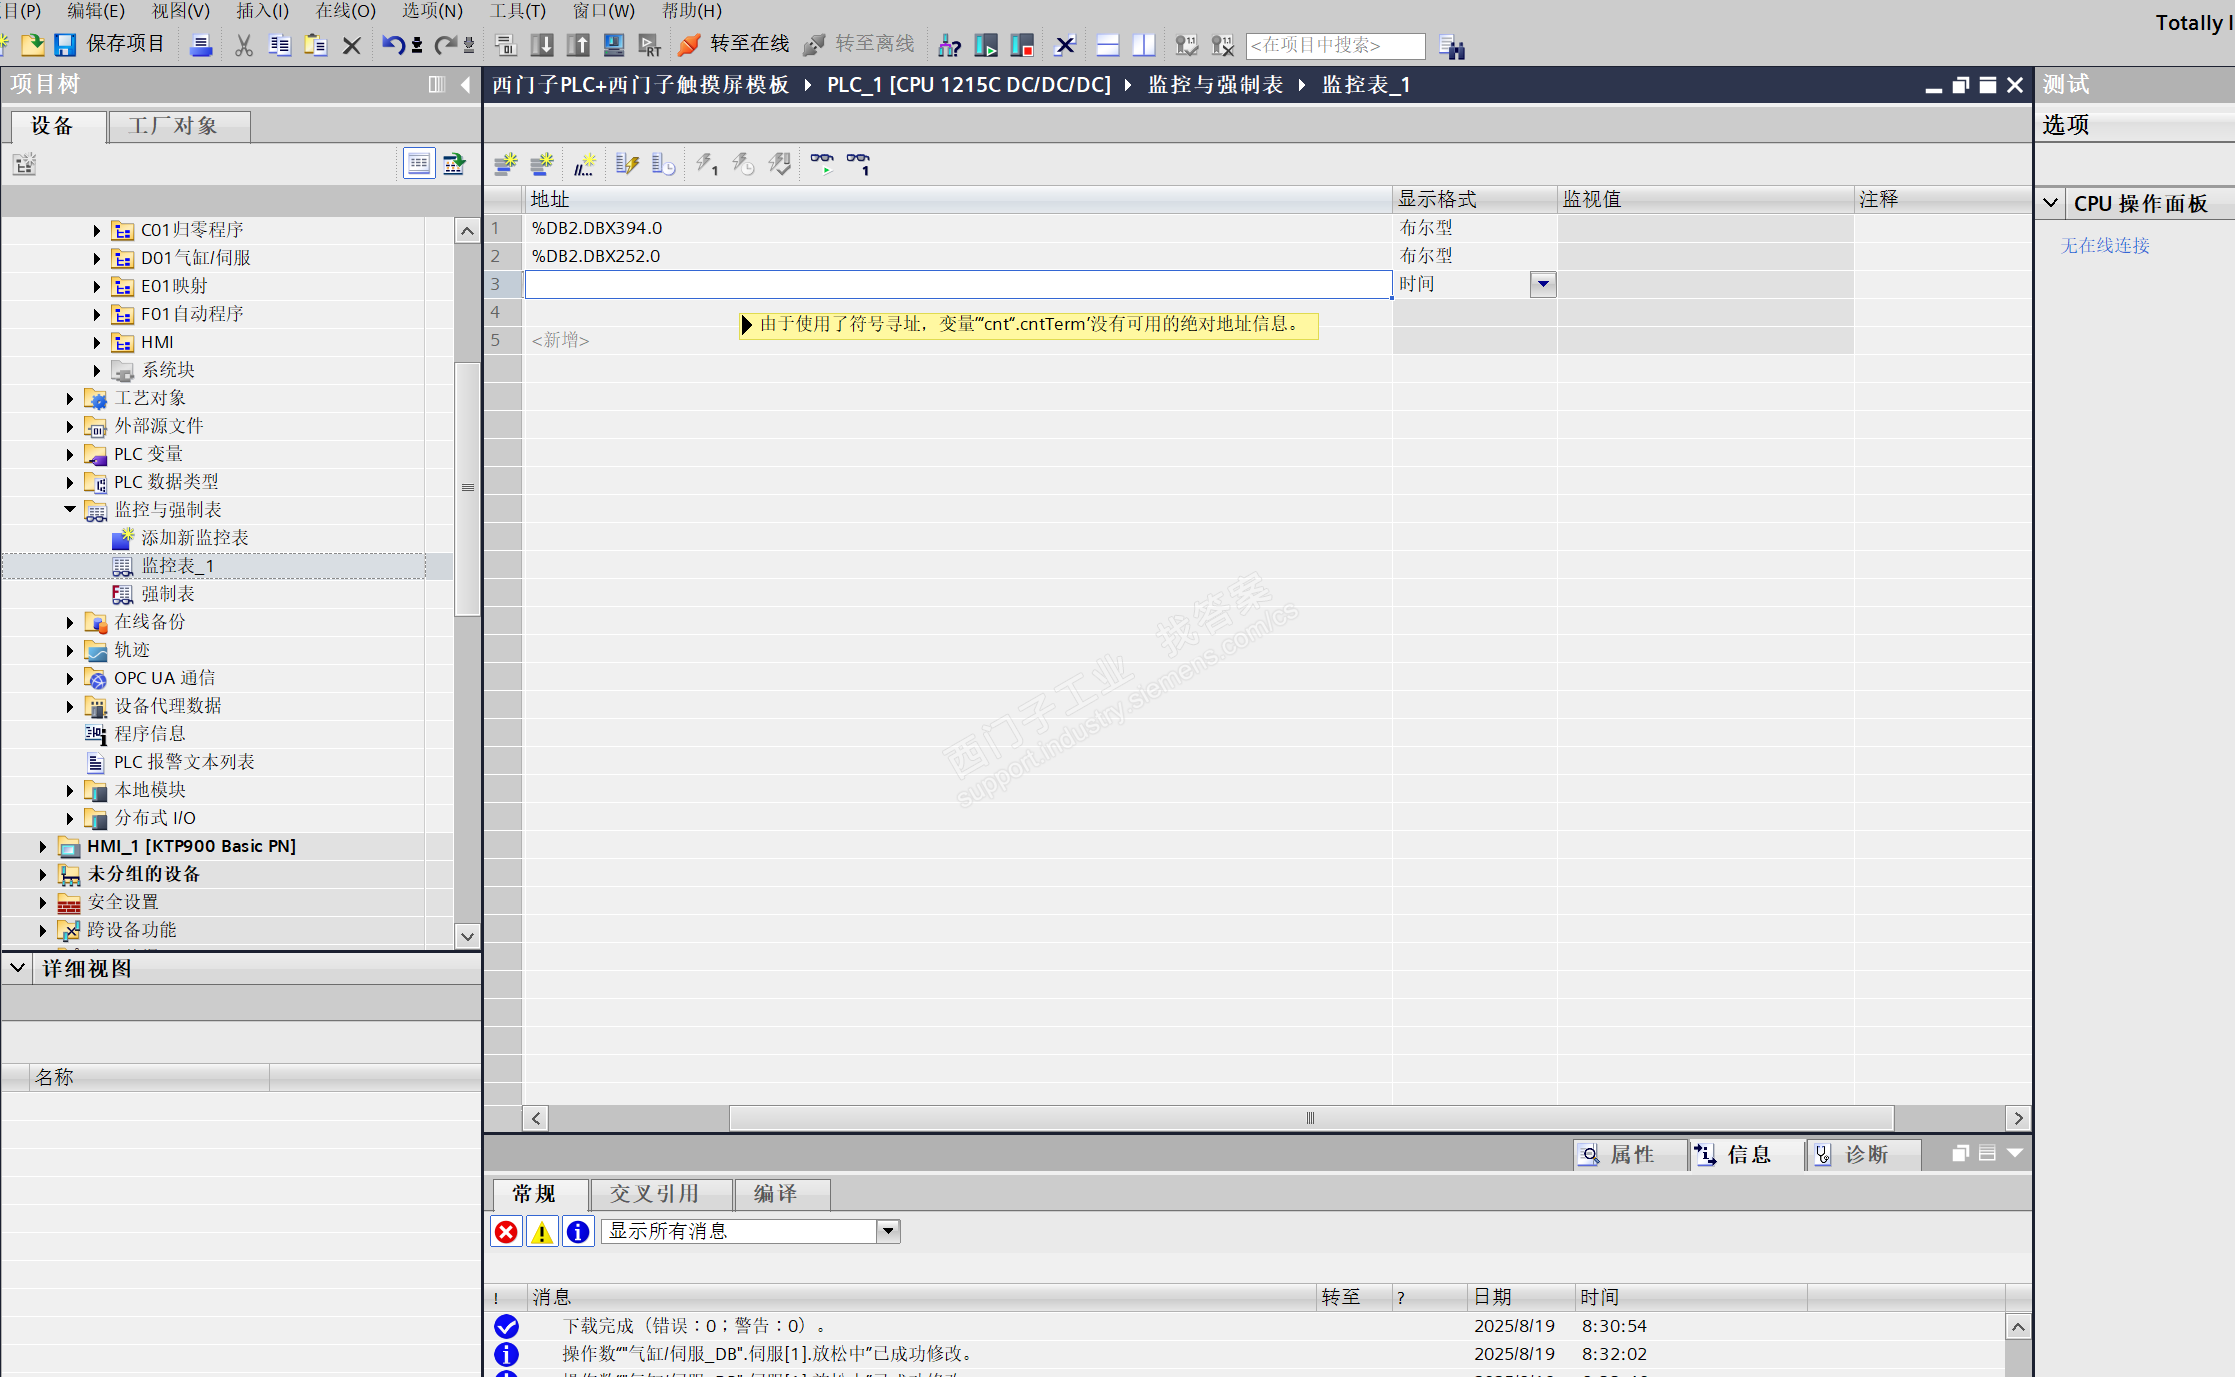
Task: Click 保存项目 save project button
Action: pos(110,45)
